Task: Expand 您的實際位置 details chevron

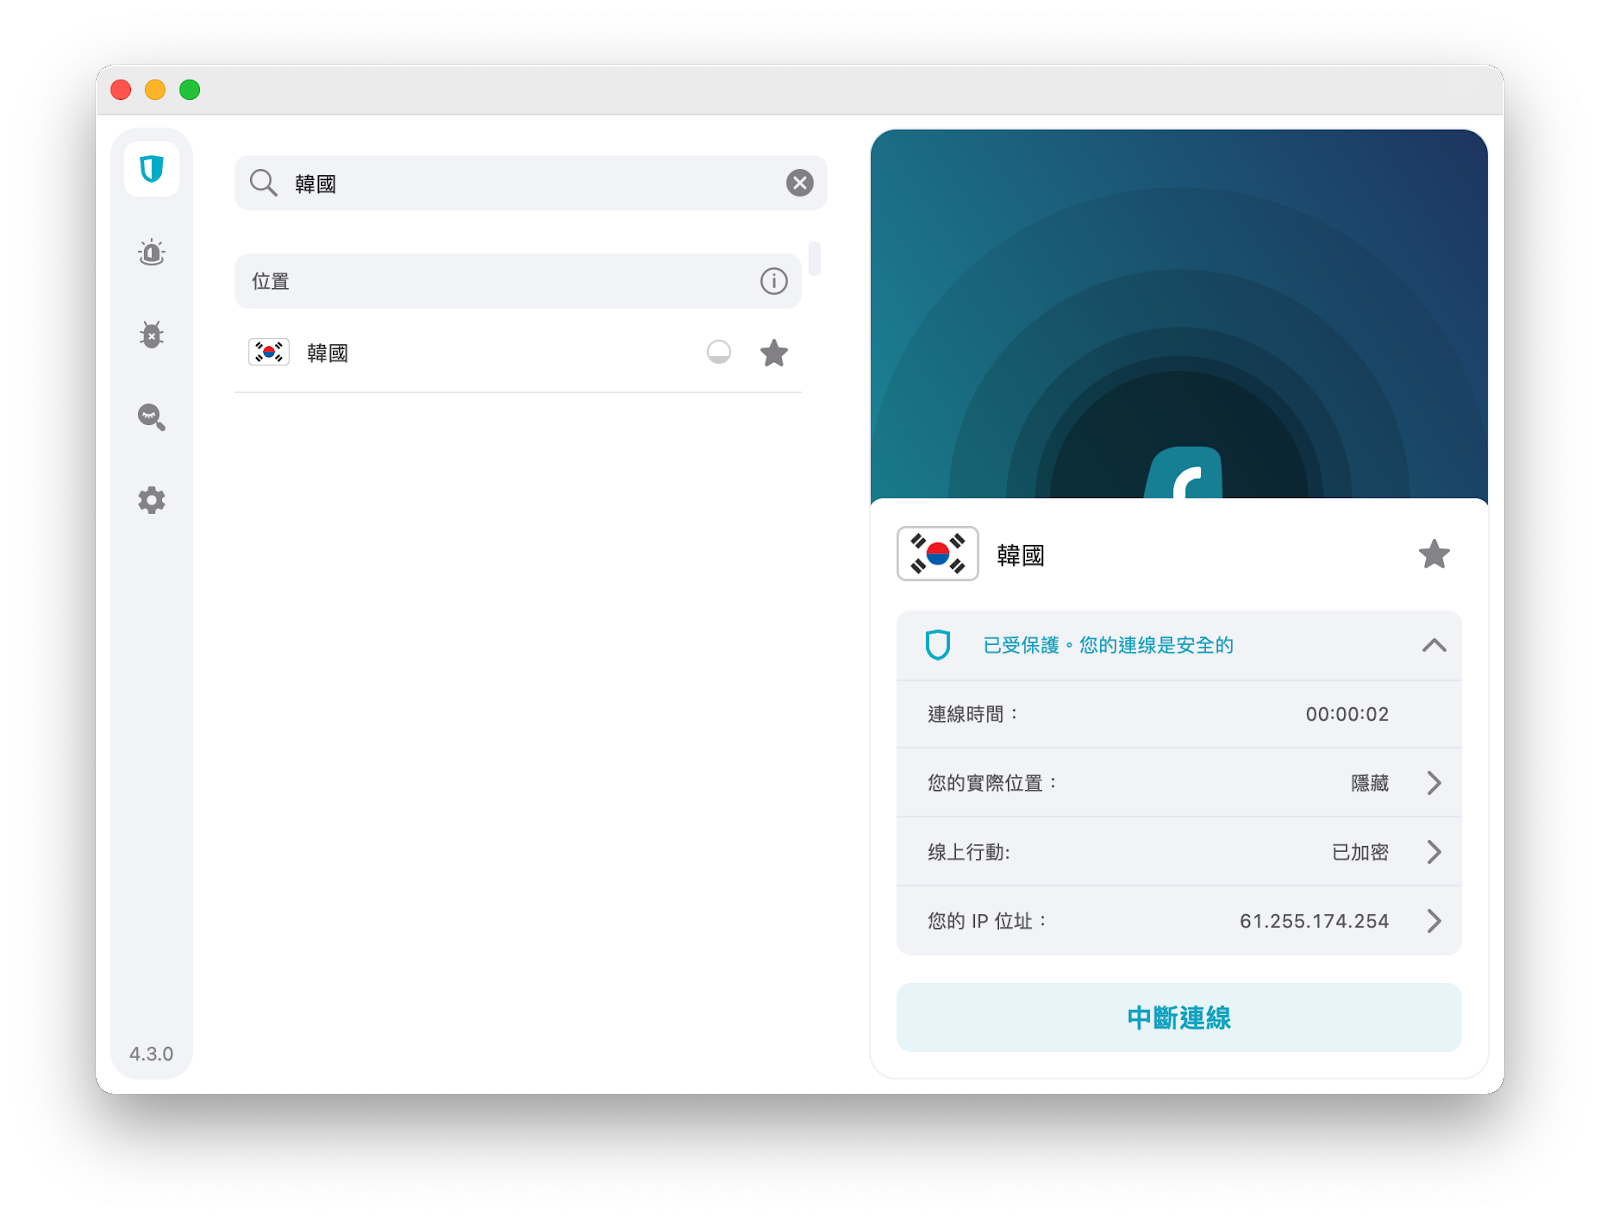Action: coord(1434,783)
